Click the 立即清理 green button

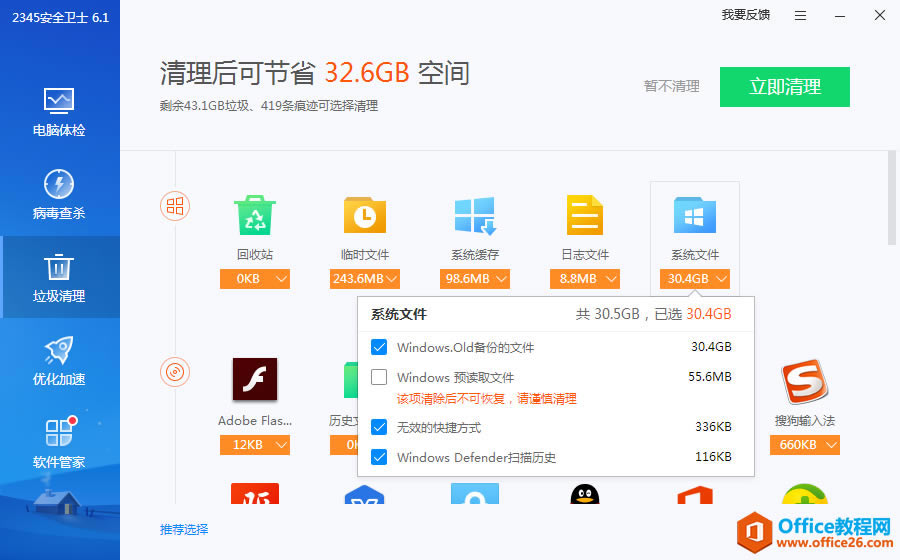[785, 87]
